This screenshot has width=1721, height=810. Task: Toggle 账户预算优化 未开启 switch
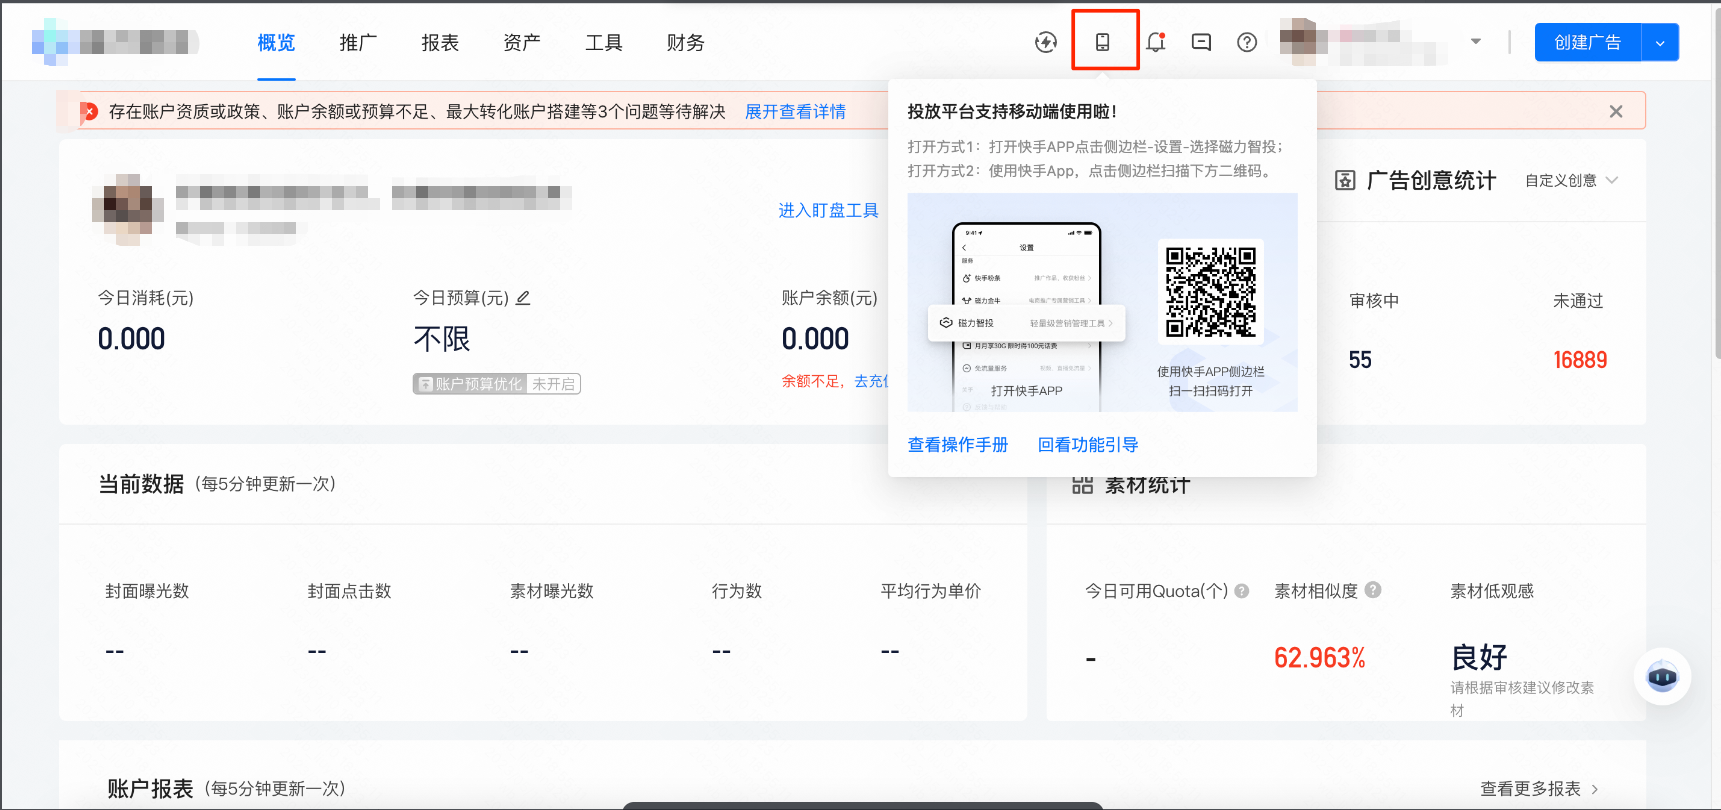click(497, 384)
